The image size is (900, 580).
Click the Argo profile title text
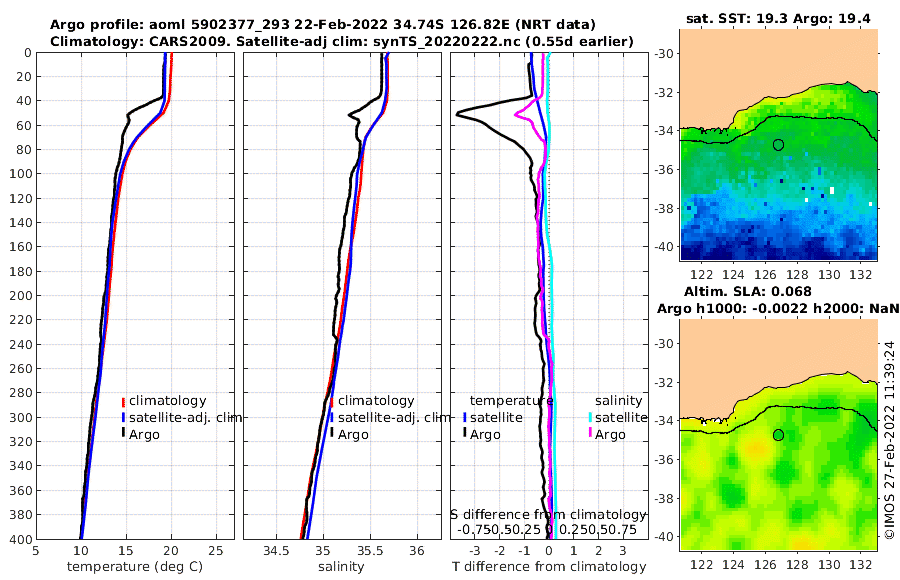point(323,25)
